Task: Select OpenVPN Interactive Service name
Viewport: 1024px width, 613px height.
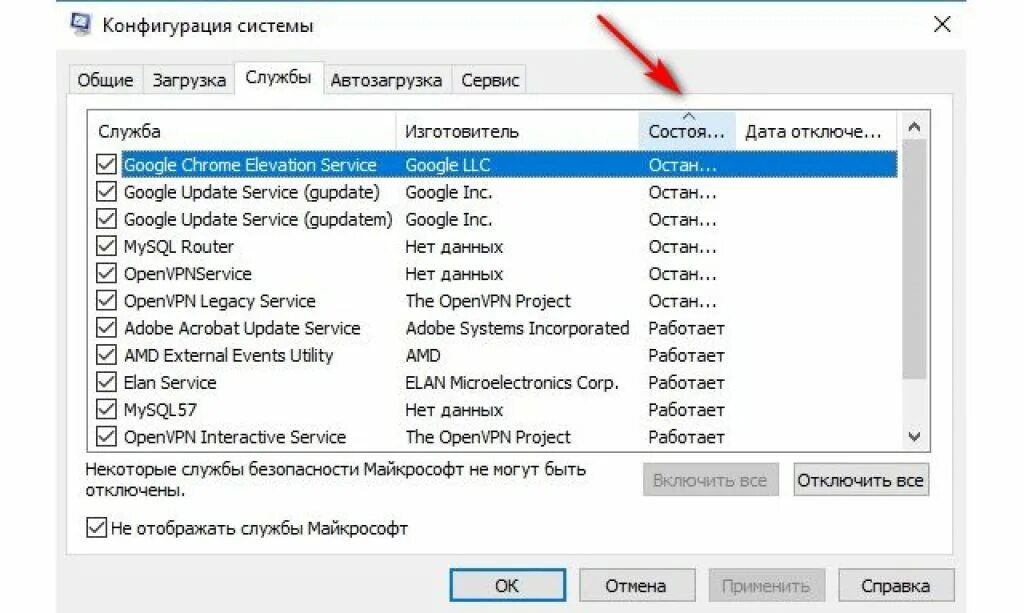Action: [x=234, y=437]
